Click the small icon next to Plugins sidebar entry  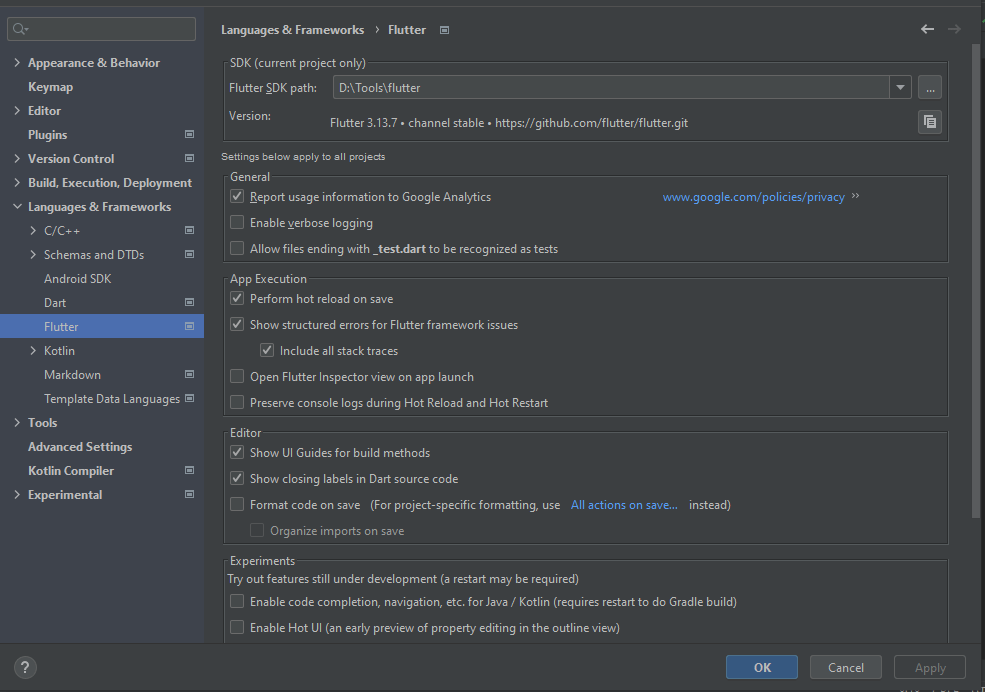coord(189,134)
